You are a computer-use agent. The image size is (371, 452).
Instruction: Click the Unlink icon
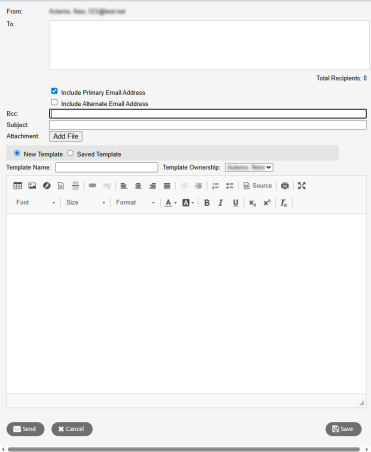point(107,186)
